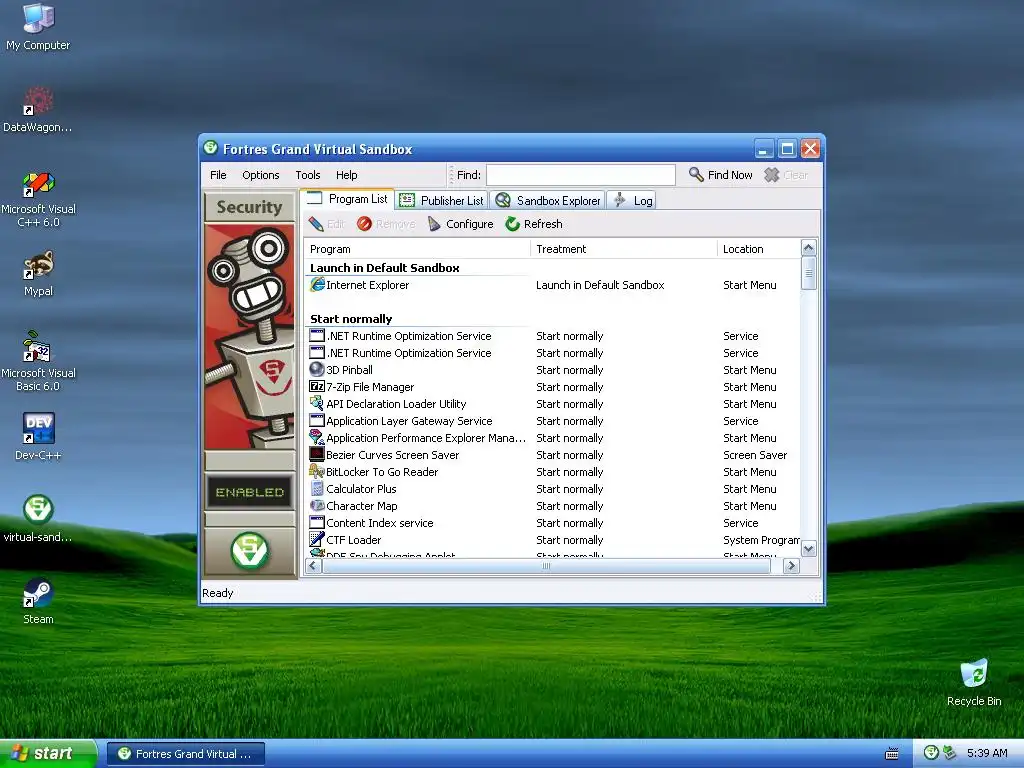
Task: Click the Application Performance Explorer row icon
Action: click(x=317, y=438)
